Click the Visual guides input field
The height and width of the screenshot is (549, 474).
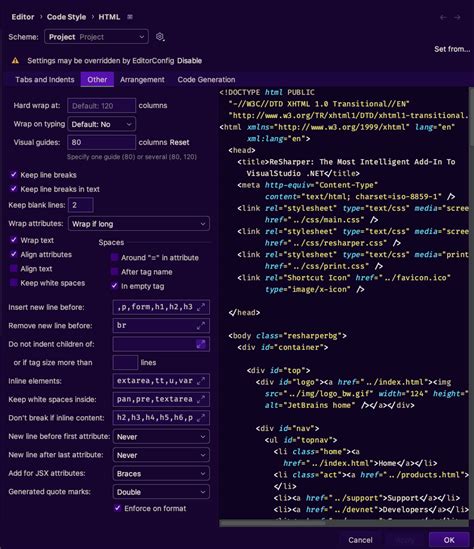[102, 143]
